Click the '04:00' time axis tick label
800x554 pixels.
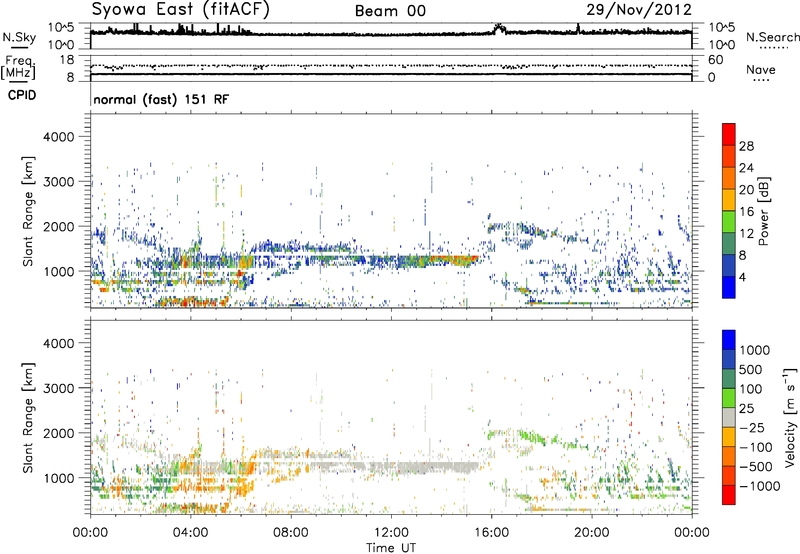[x=190, y=533]
